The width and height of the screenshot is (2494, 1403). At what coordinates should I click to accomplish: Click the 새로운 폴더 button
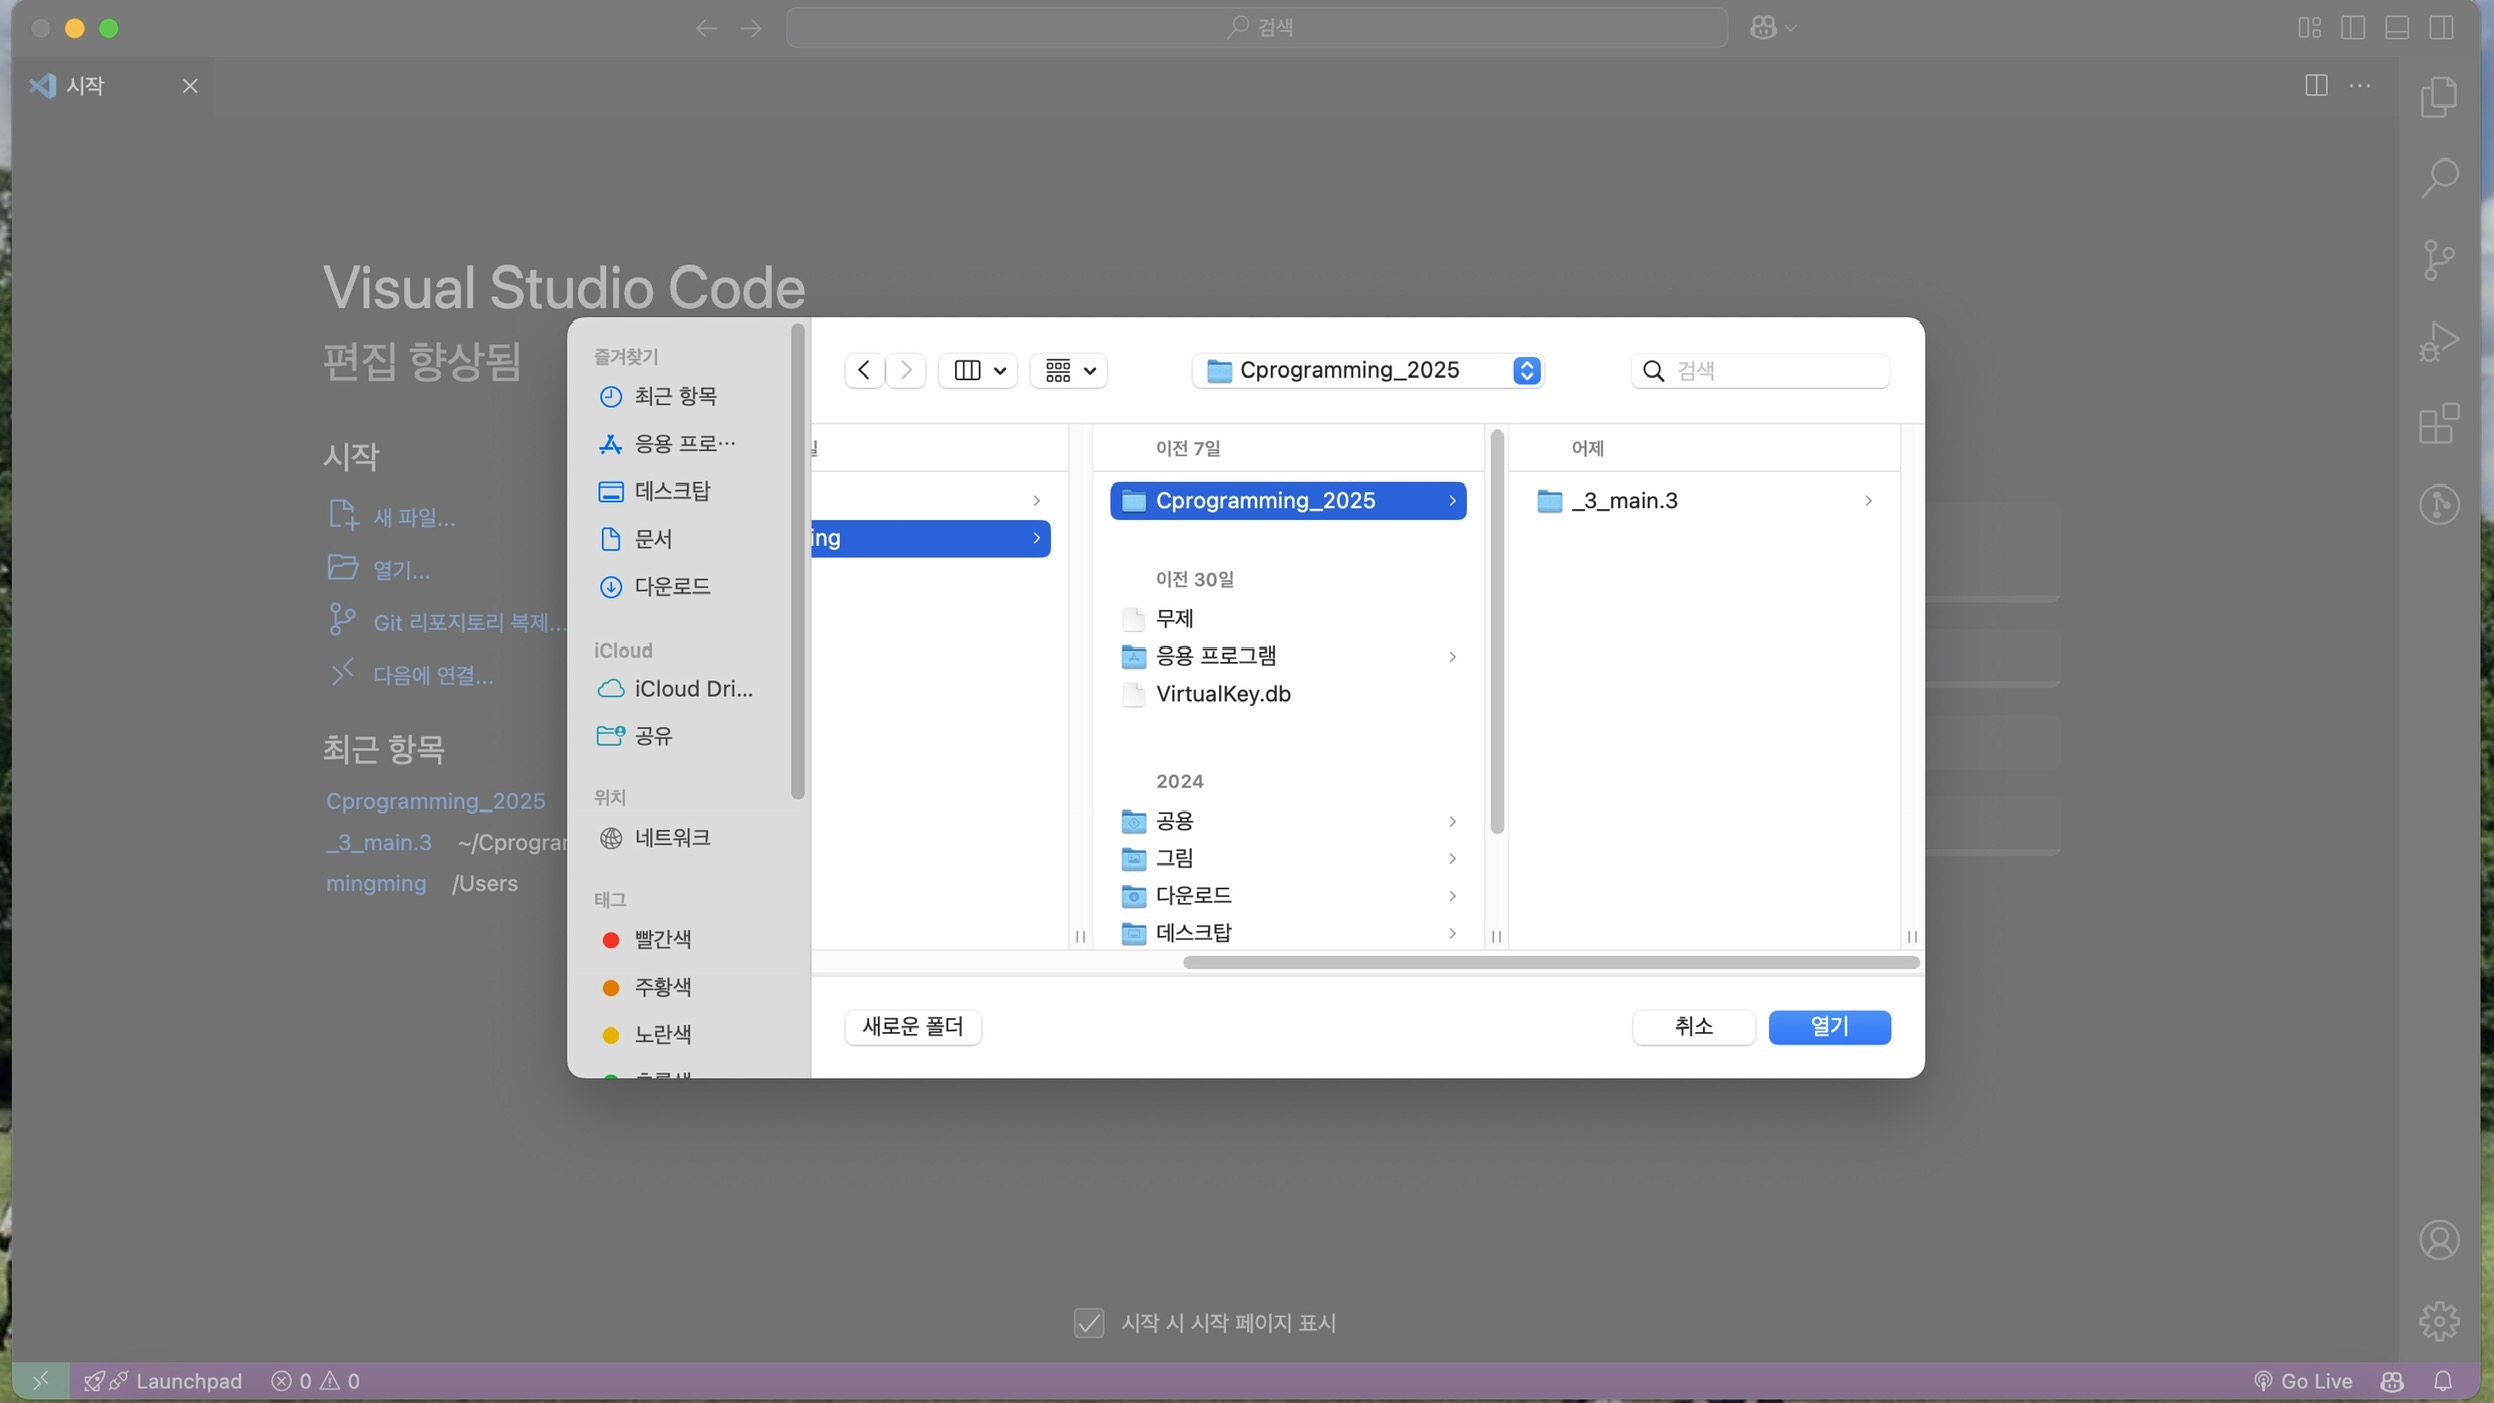pos(913,1027)
